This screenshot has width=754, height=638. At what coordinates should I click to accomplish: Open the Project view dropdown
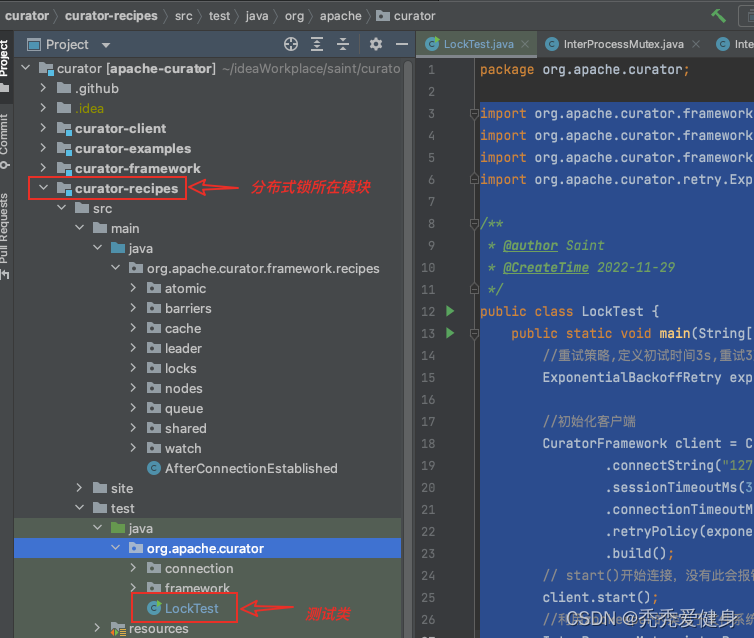tap(106, 45)
